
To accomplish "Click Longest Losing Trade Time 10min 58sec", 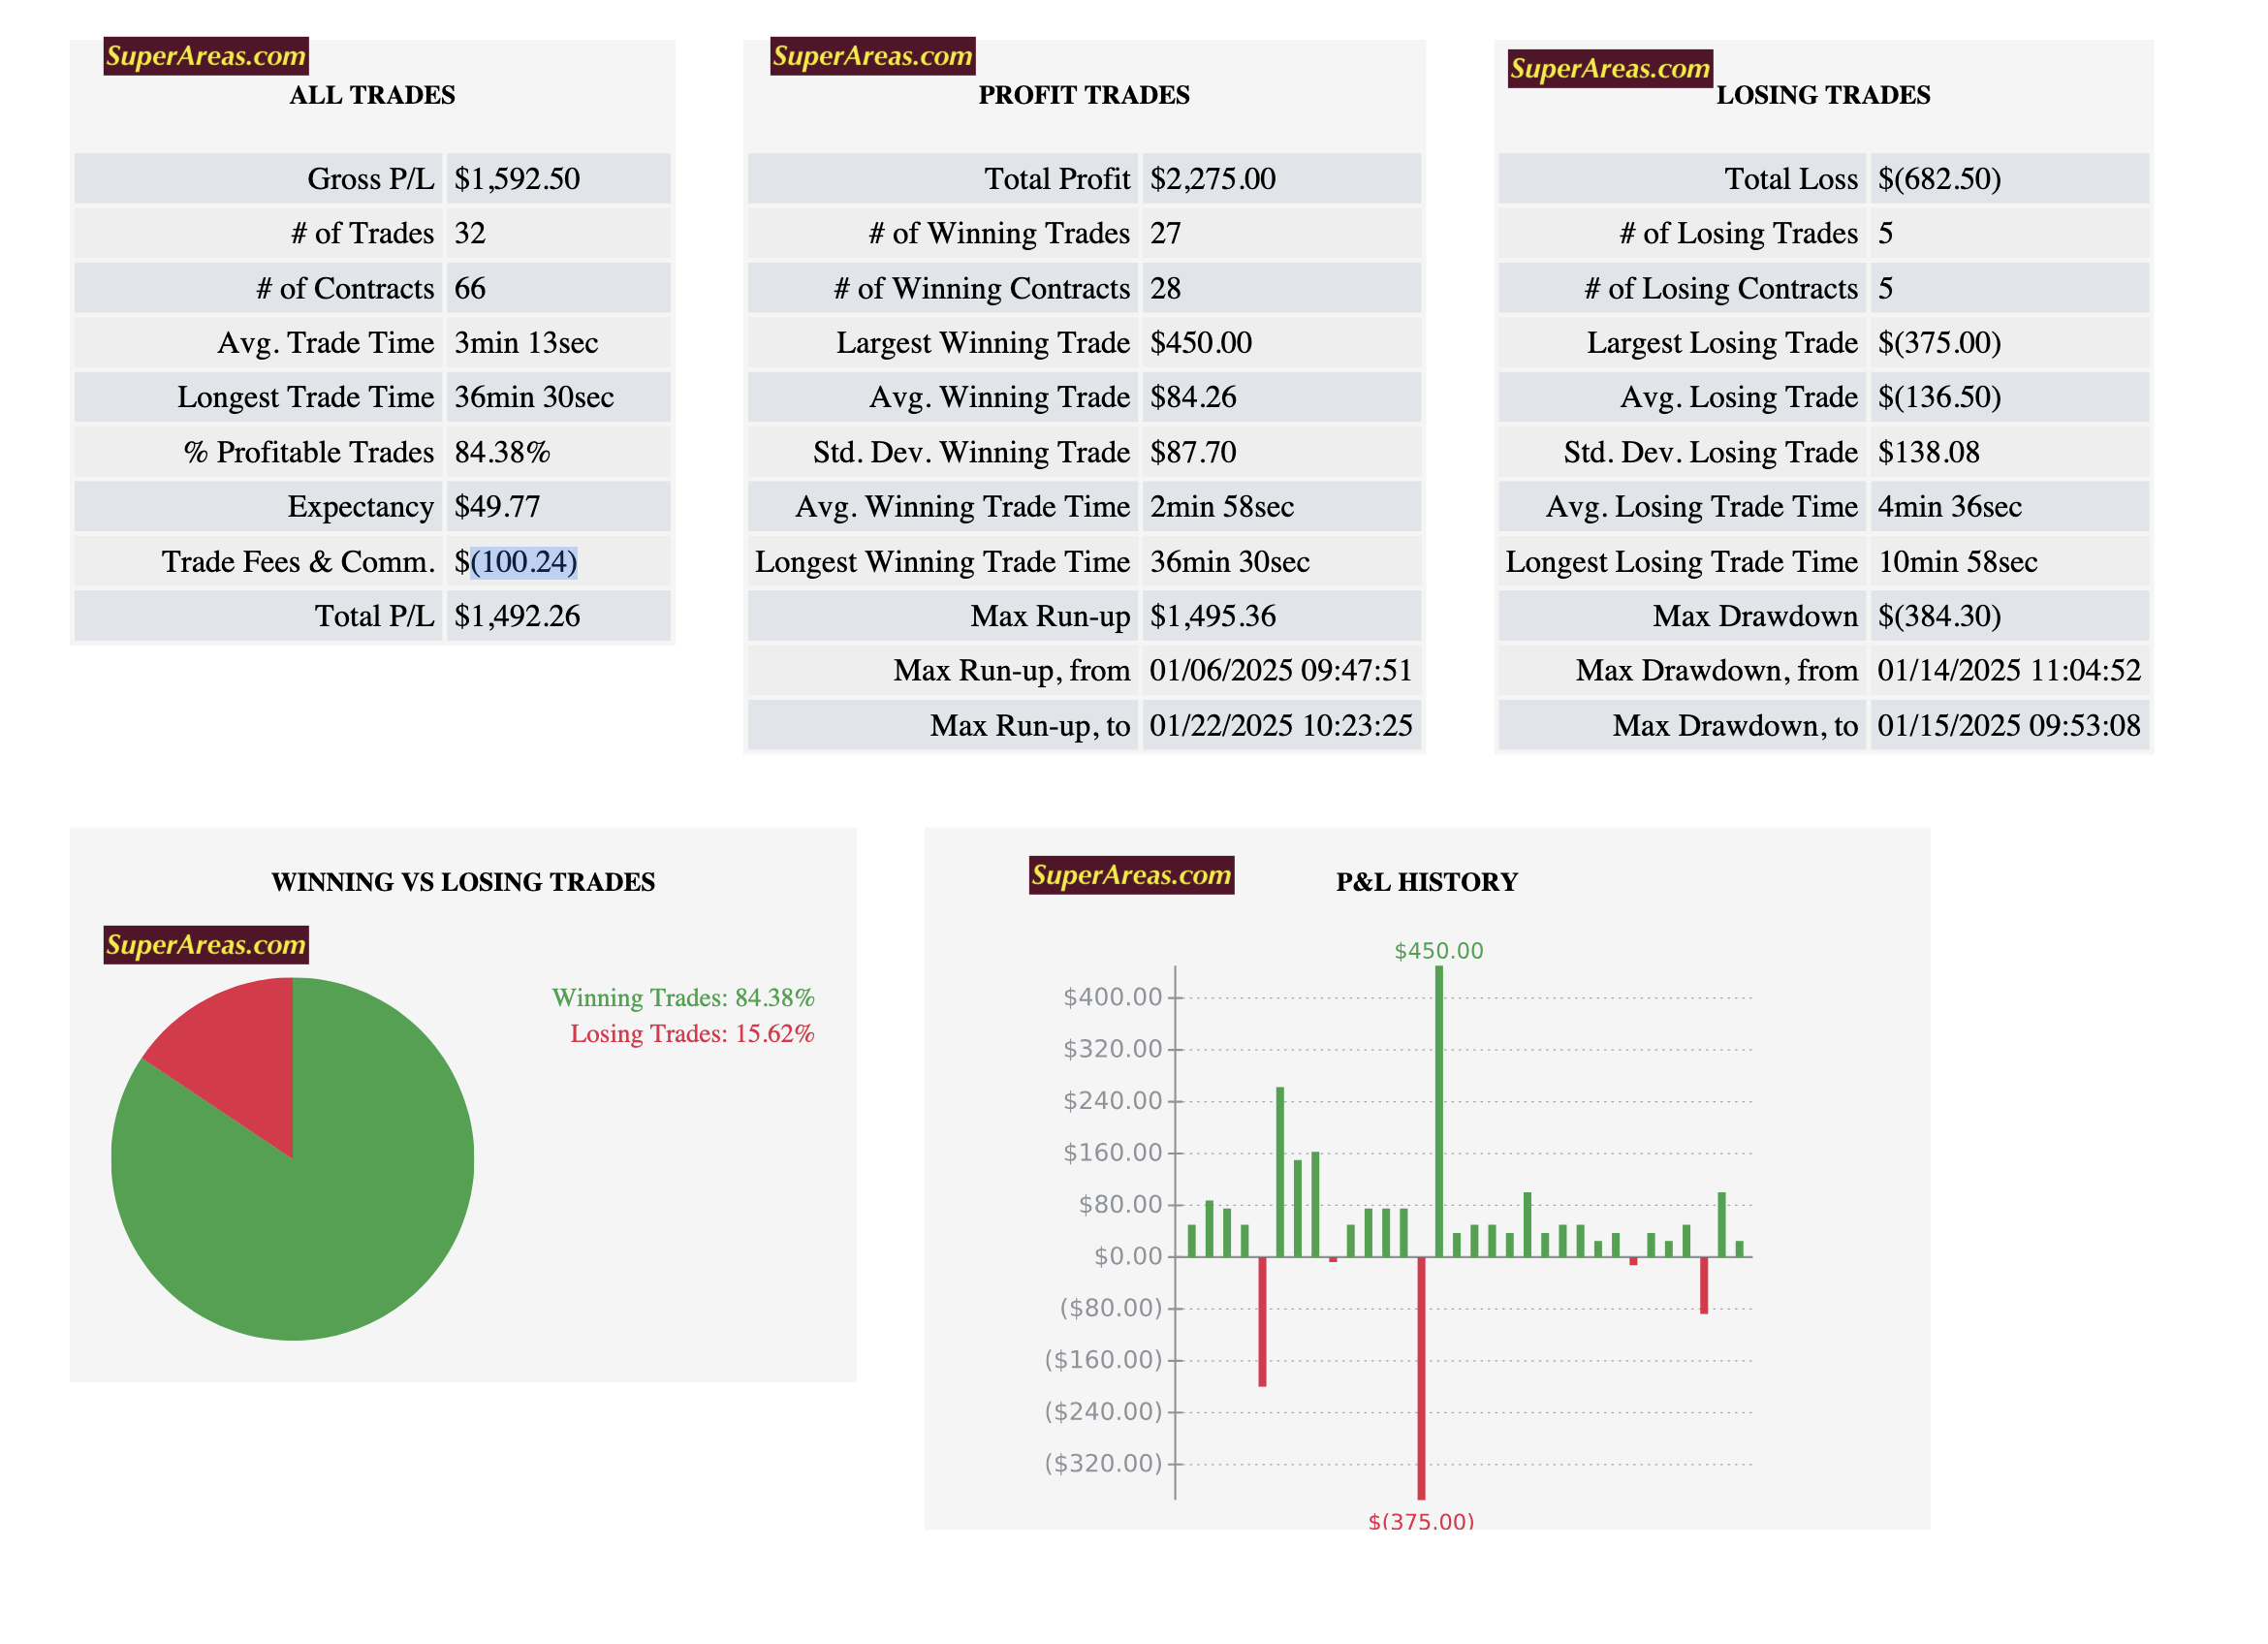I will tap(1957, 562).
